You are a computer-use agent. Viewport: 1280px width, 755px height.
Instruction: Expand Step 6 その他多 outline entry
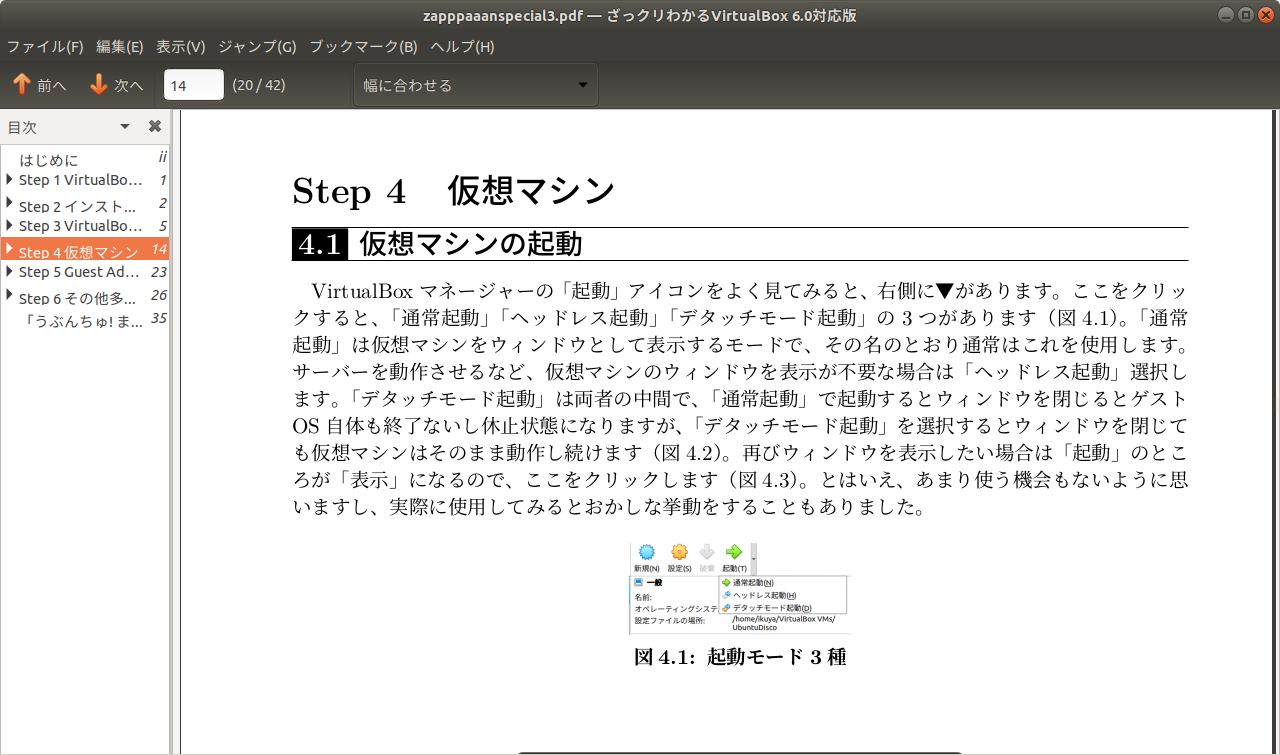(x=10, y=296)
